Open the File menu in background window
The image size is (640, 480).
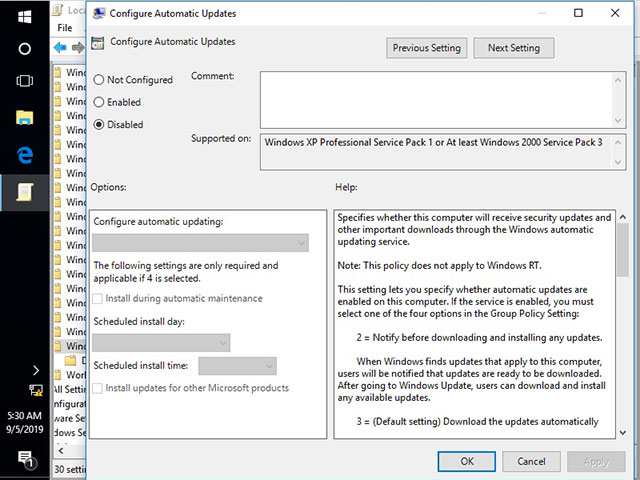pos(64,28)
